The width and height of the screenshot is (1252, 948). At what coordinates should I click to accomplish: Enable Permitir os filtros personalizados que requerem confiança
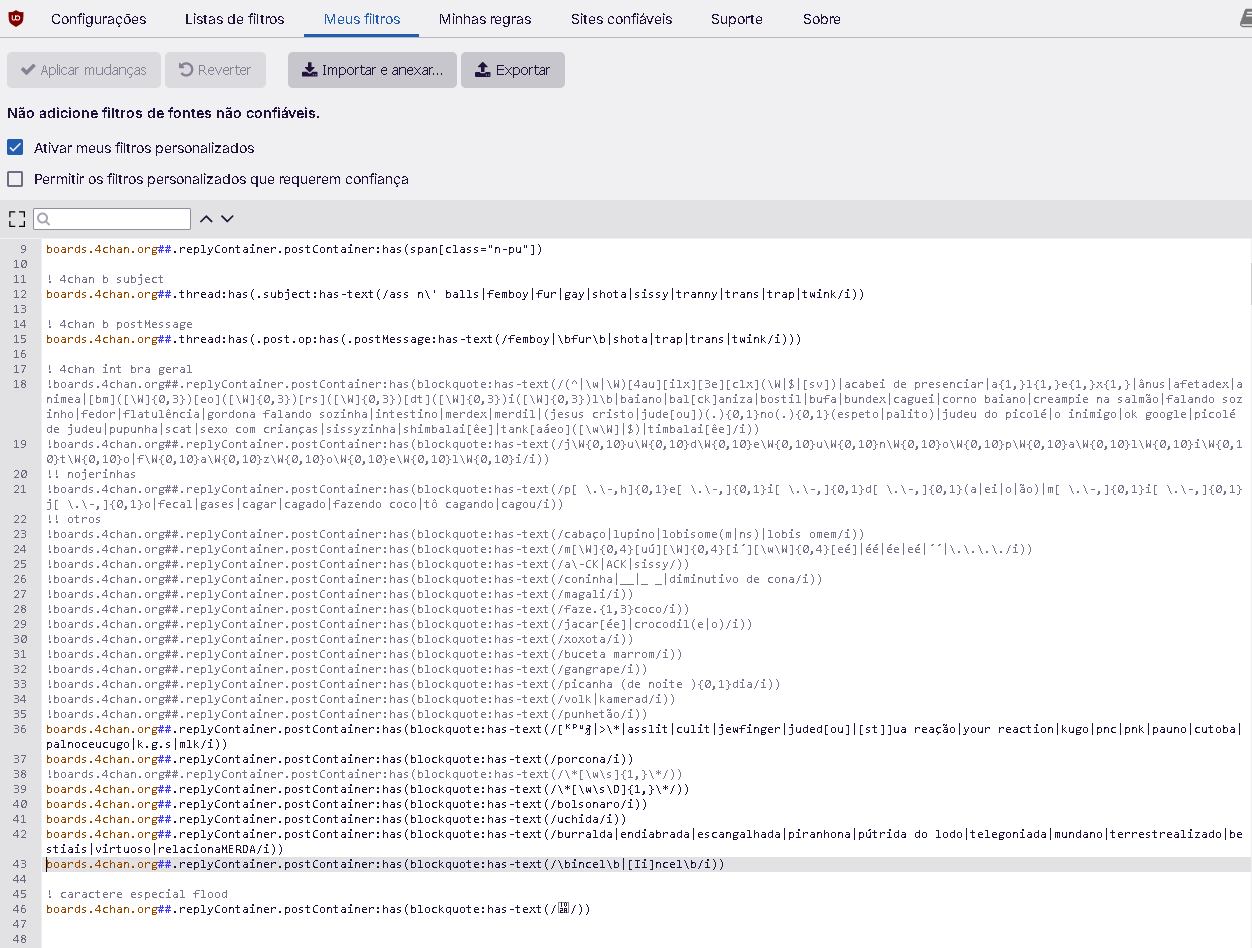[15, 179]
